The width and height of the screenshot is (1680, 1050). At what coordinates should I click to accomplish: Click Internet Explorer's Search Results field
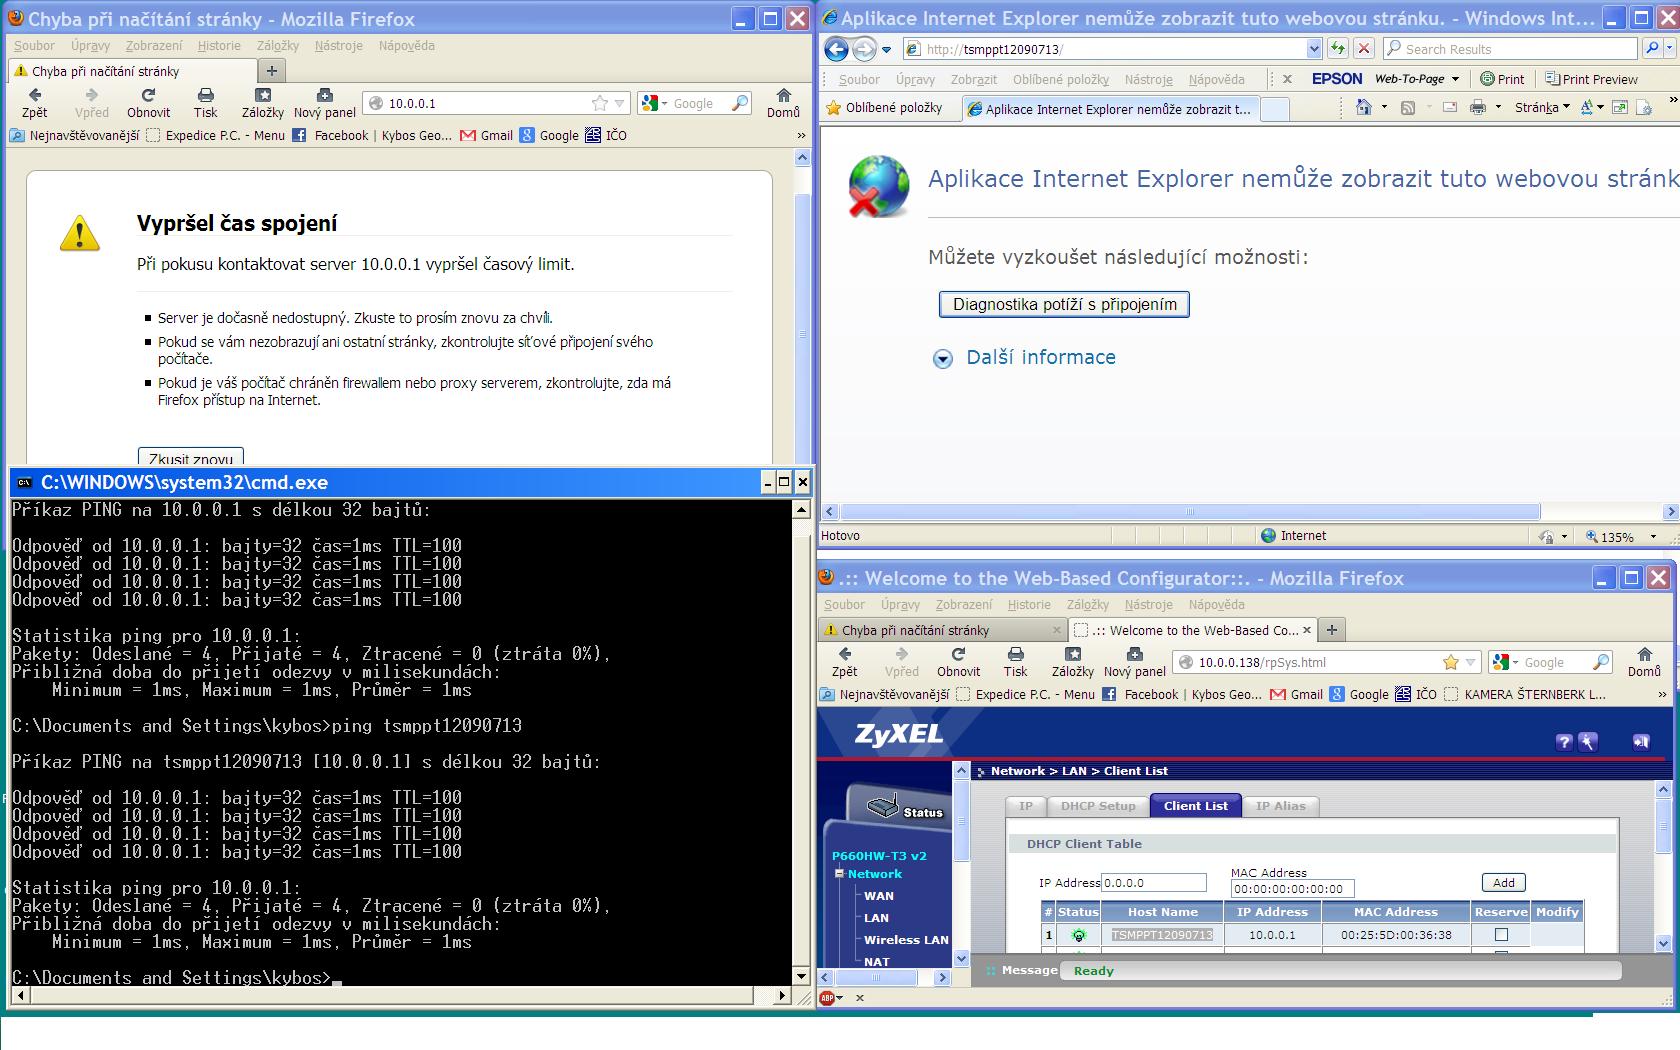(1510, 48)
